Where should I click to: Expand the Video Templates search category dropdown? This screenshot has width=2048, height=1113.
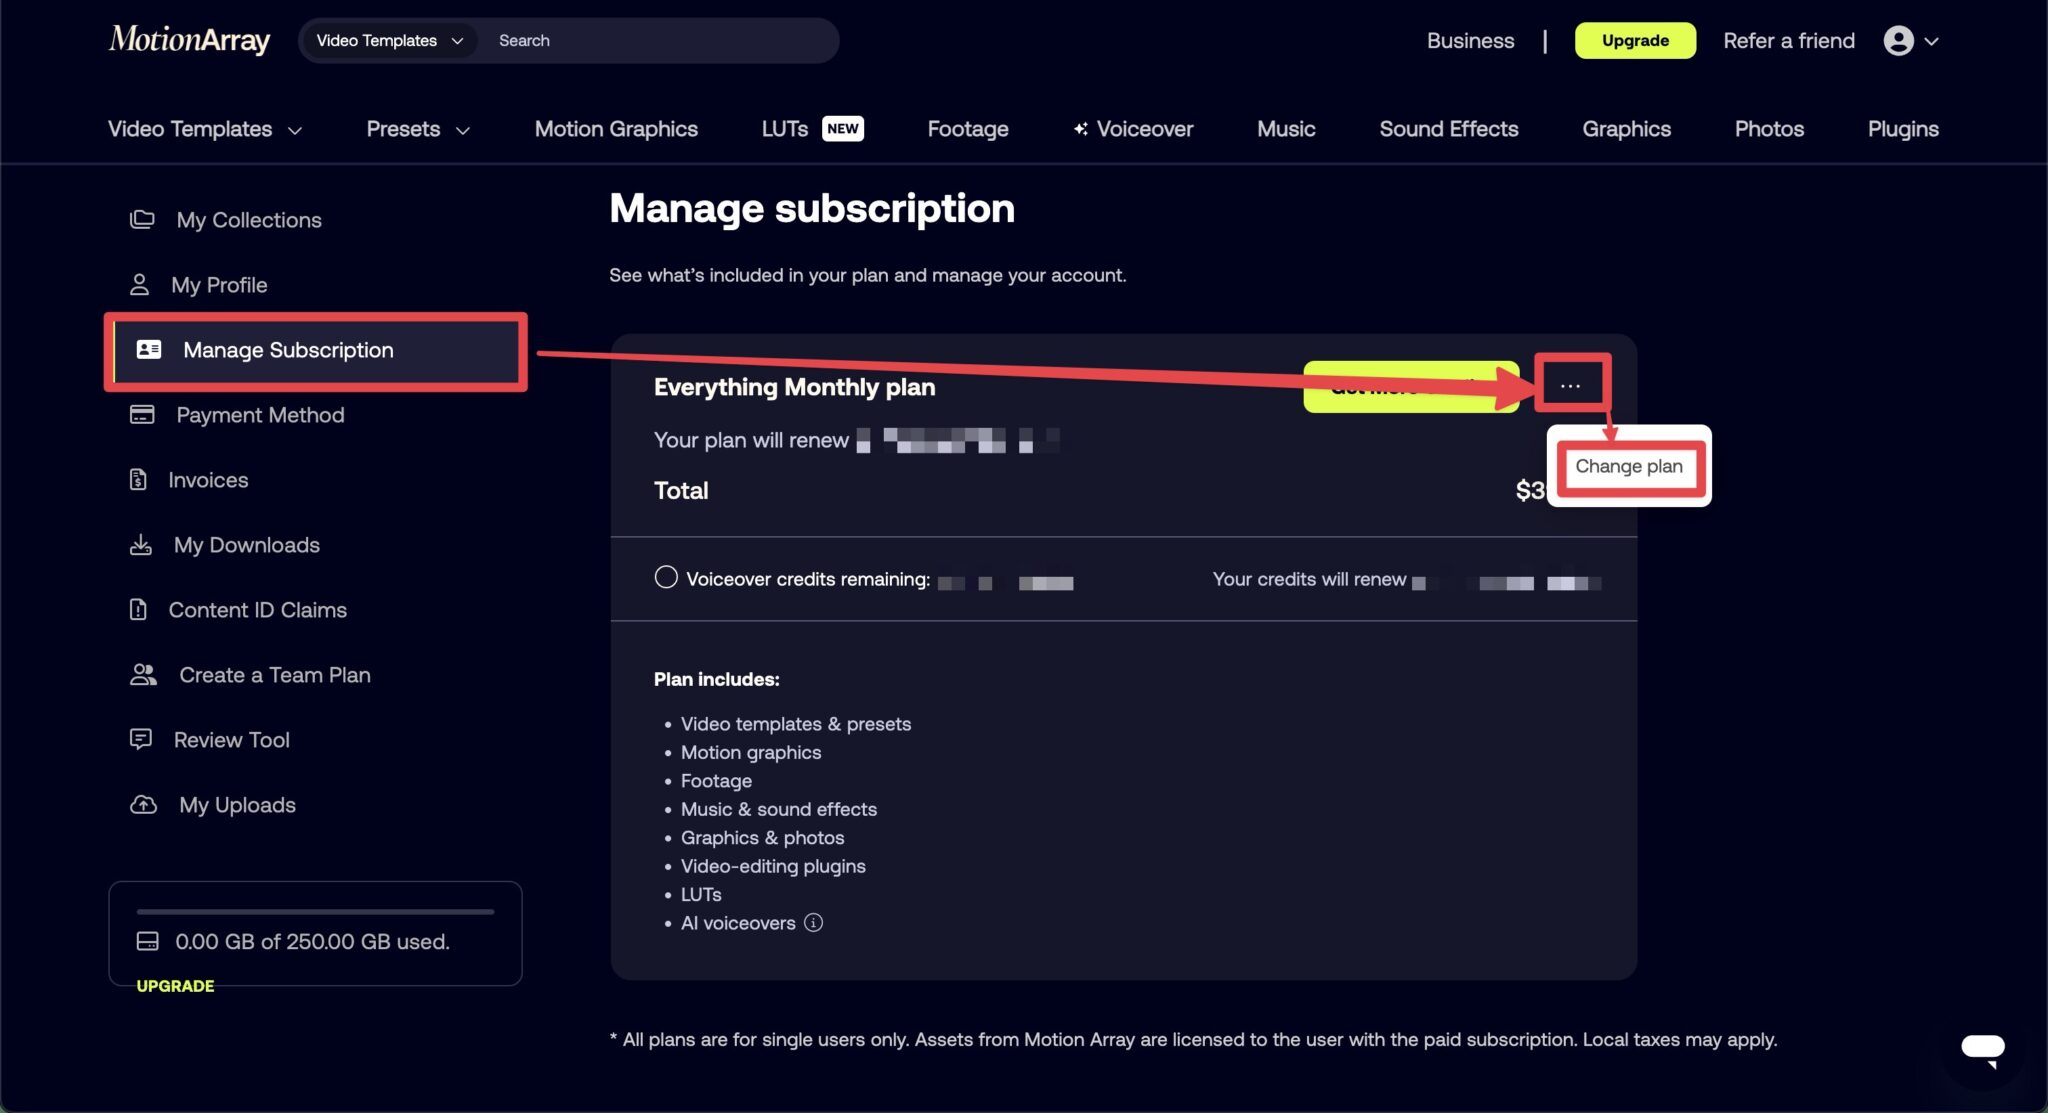pos(388,40)
